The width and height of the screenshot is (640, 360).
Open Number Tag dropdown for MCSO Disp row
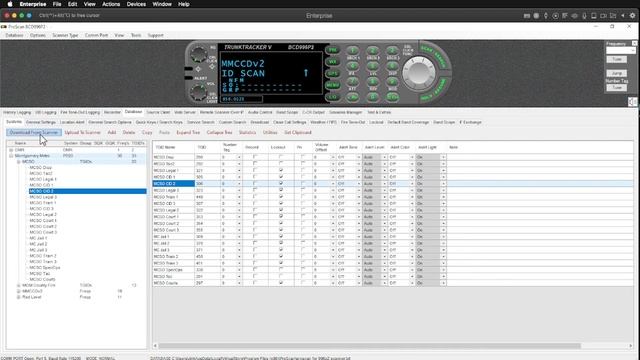click(239, 157)
